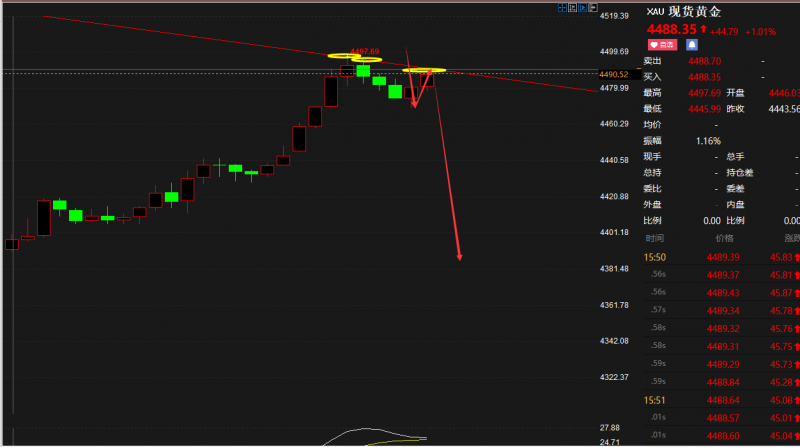800x447 pixels.
Task: Click the 卖出 sell price 4488.70
Action: coord(705,61)
